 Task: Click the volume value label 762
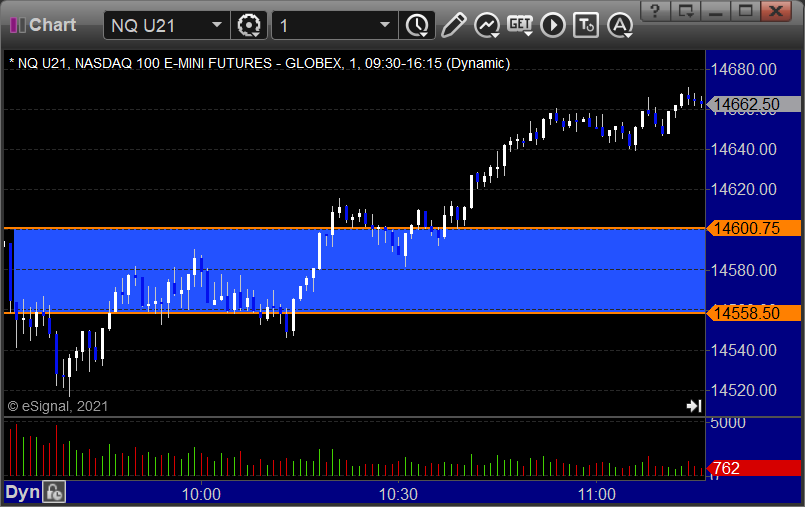click(x=753, y=468)
